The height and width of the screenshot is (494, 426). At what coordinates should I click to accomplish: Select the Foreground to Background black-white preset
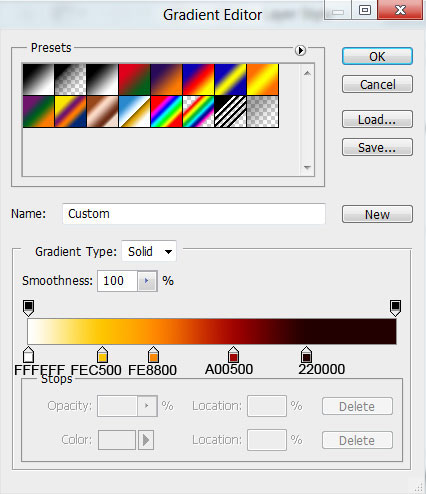(38, 80)
